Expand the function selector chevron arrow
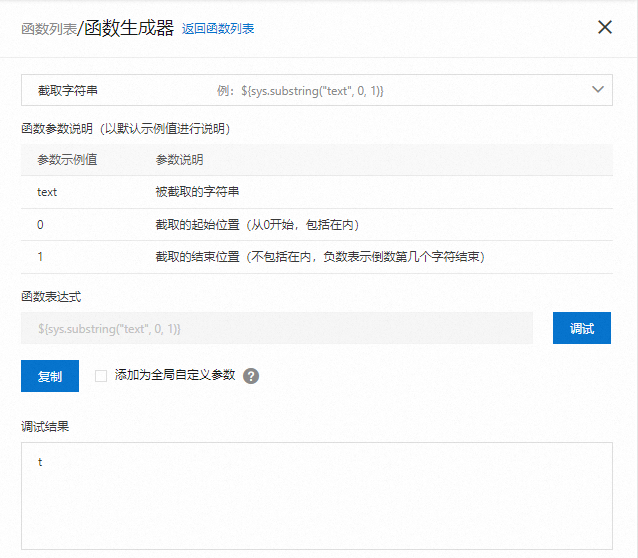The image size is (638, 558). 597,89
